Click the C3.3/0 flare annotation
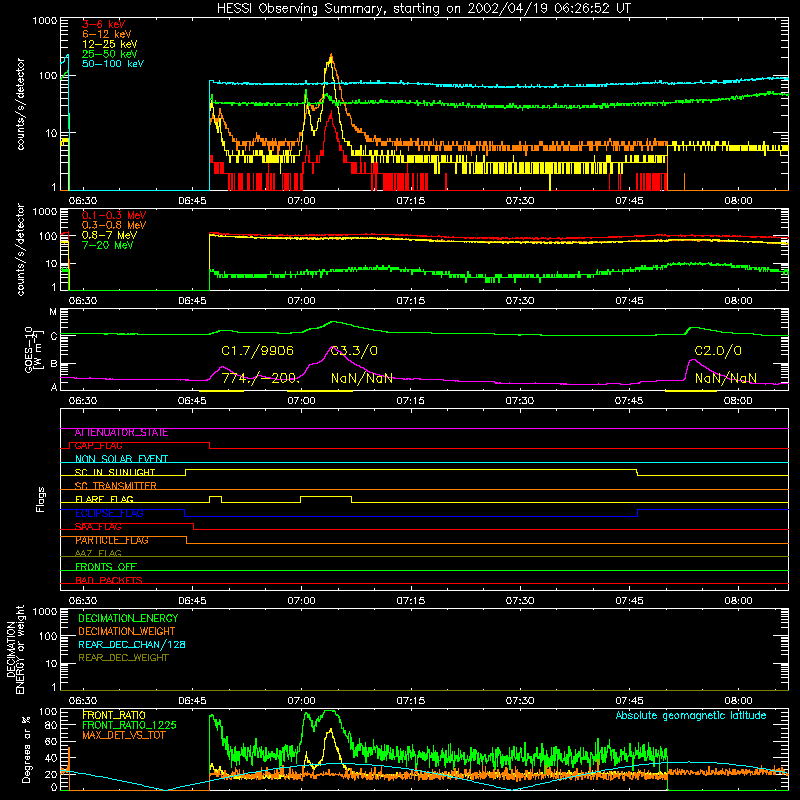Viewport: 800px width, 800px height. (x=354, y=351)
